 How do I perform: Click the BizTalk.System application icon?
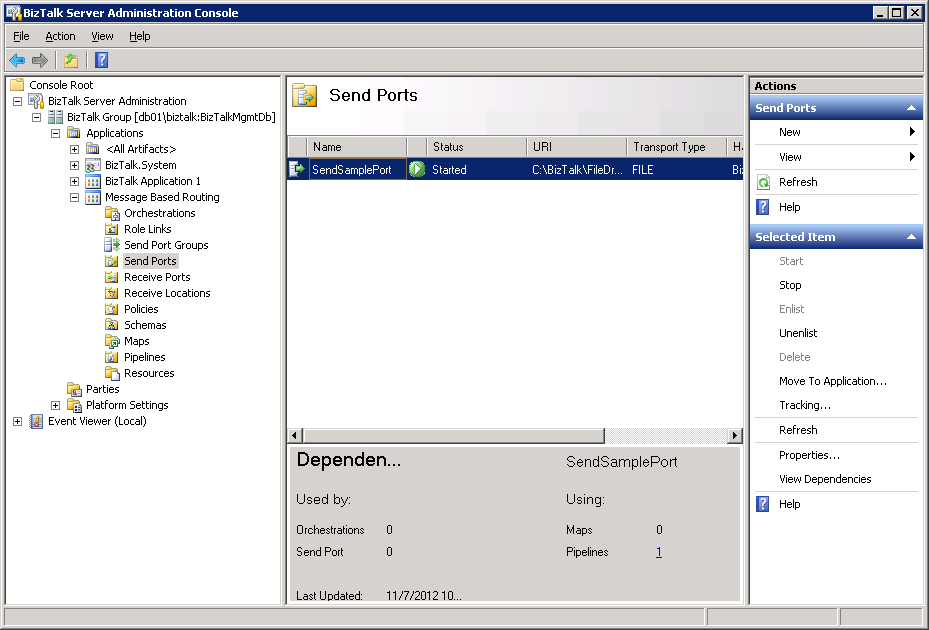pyautogui.click(x=92, y=165)
